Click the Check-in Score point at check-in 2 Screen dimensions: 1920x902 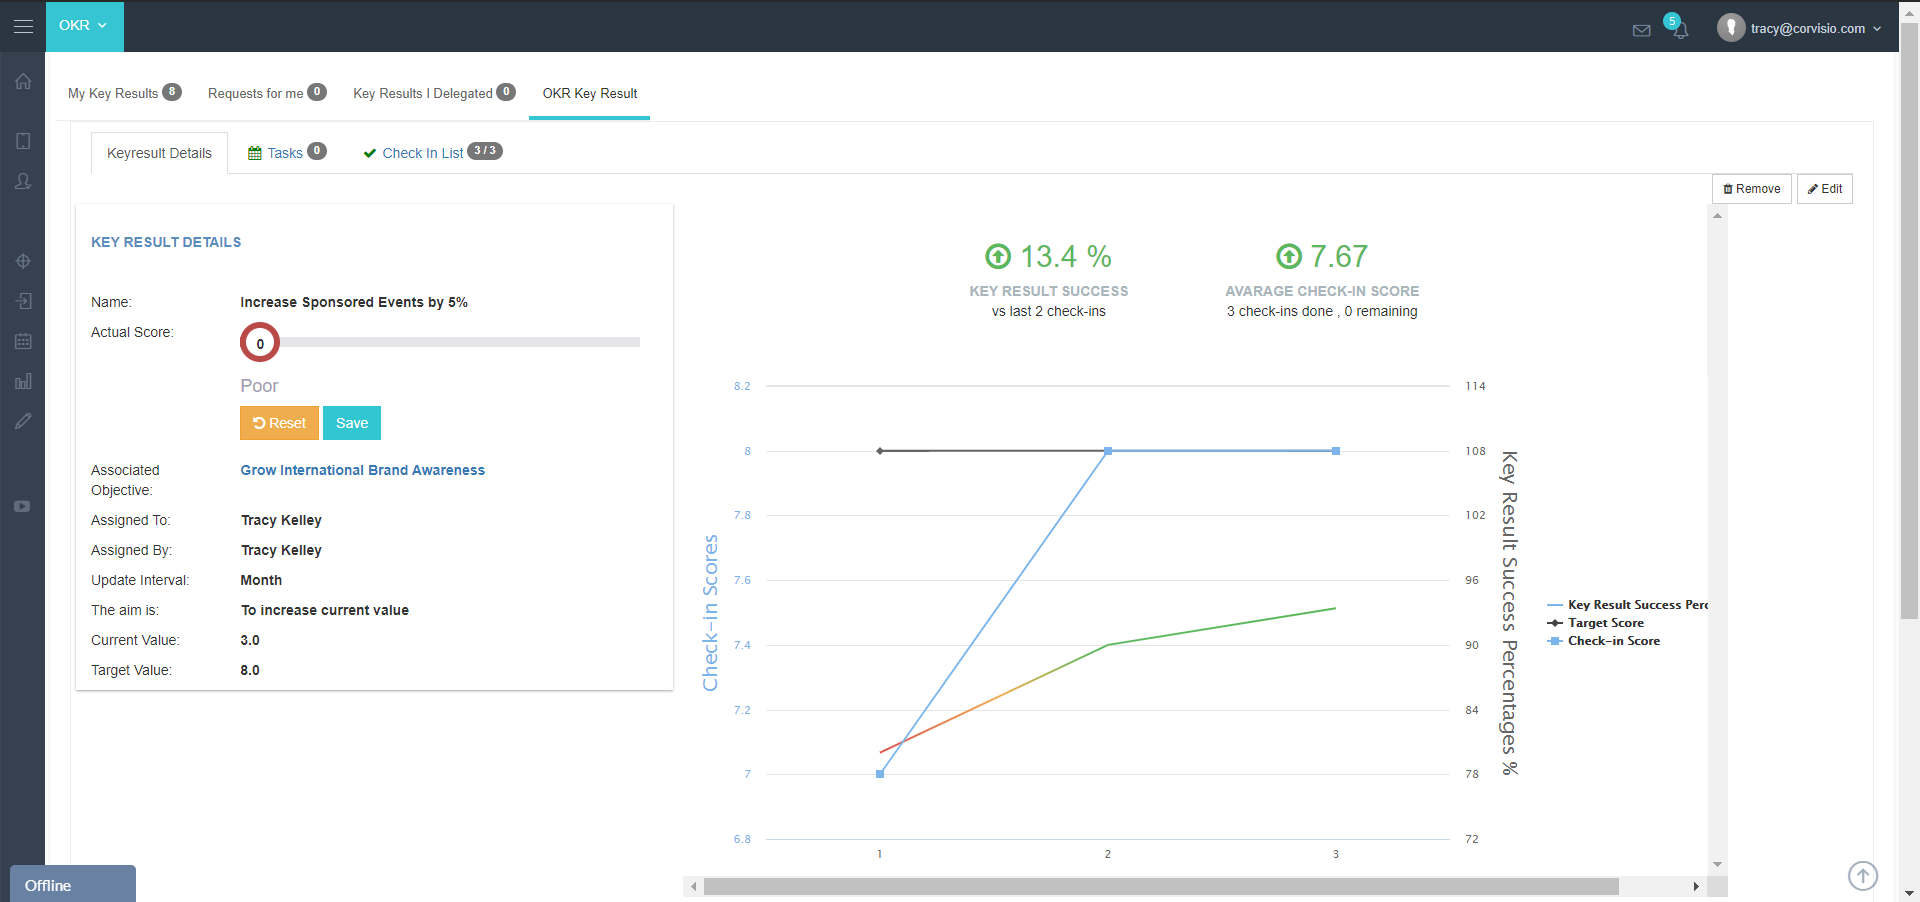1108,451
